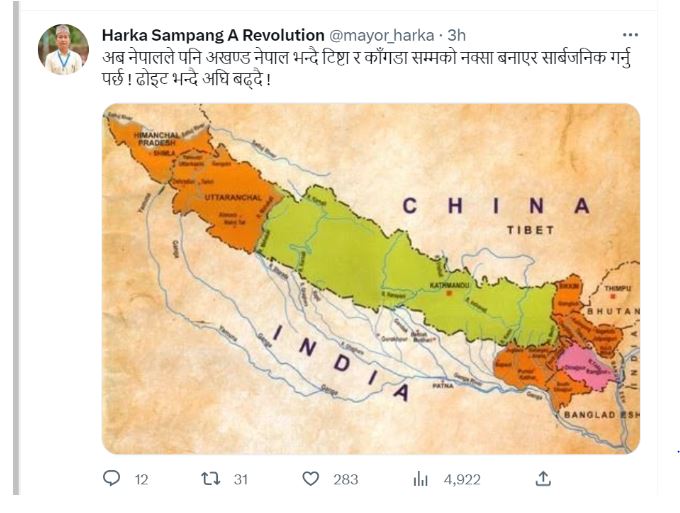Click the 4,922 views count

(462, 480)
